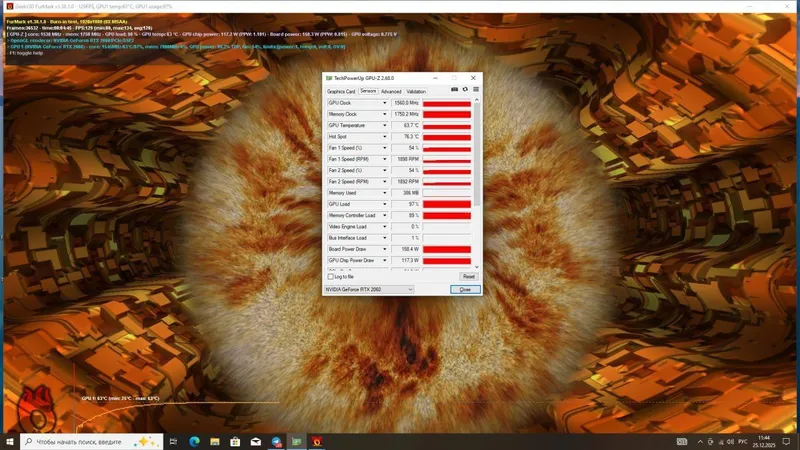Click the Close button in GPU-Z
The image size is (800, 450).
coord(465,289)
